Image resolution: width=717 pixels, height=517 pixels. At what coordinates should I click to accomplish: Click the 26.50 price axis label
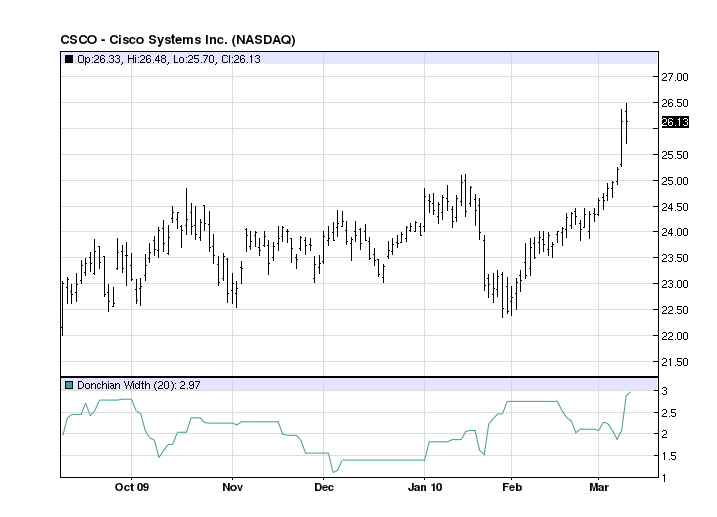(675, 103)
